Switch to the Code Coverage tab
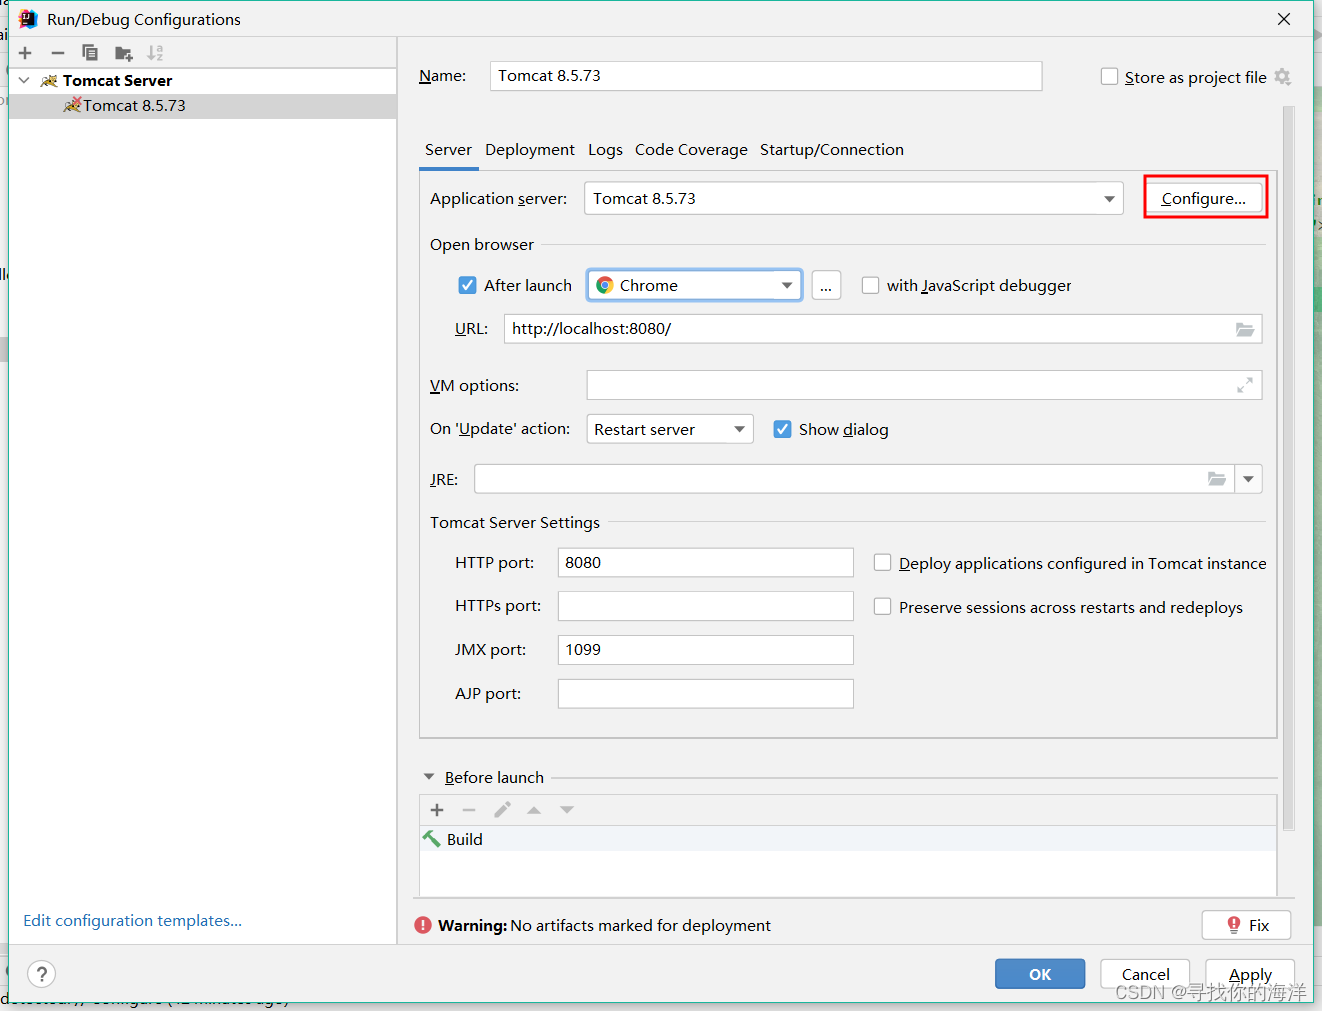 tap(691, 150)
